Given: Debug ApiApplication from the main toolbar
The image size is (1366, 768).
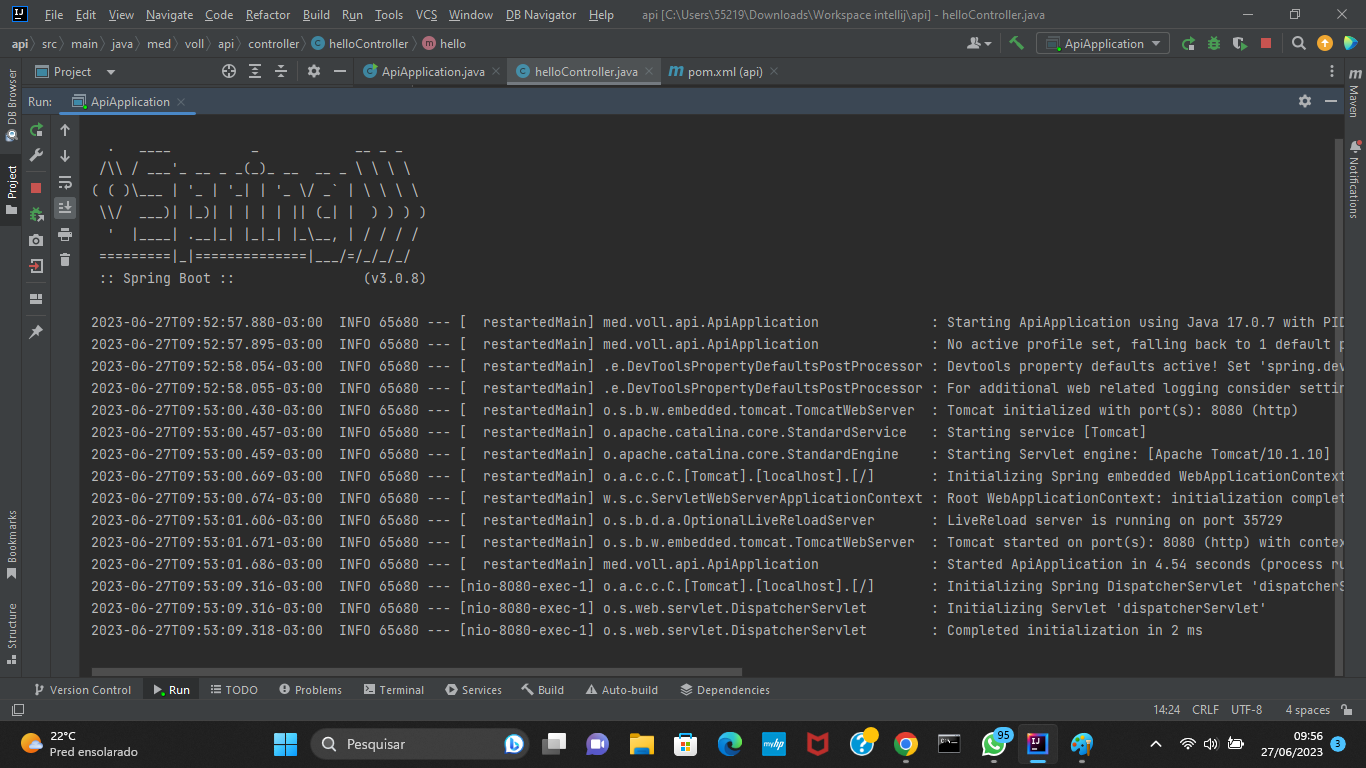Looking at the screenshot, I should 1214,43.
